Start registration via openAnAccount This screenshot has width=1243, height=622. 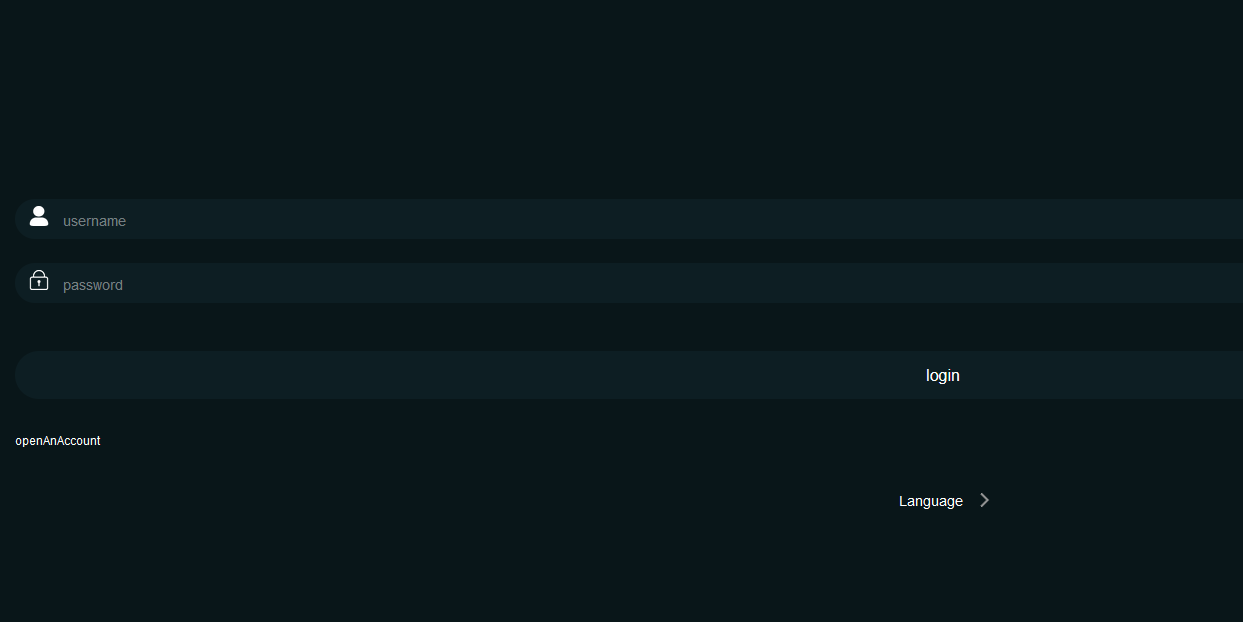pos(58,441)
